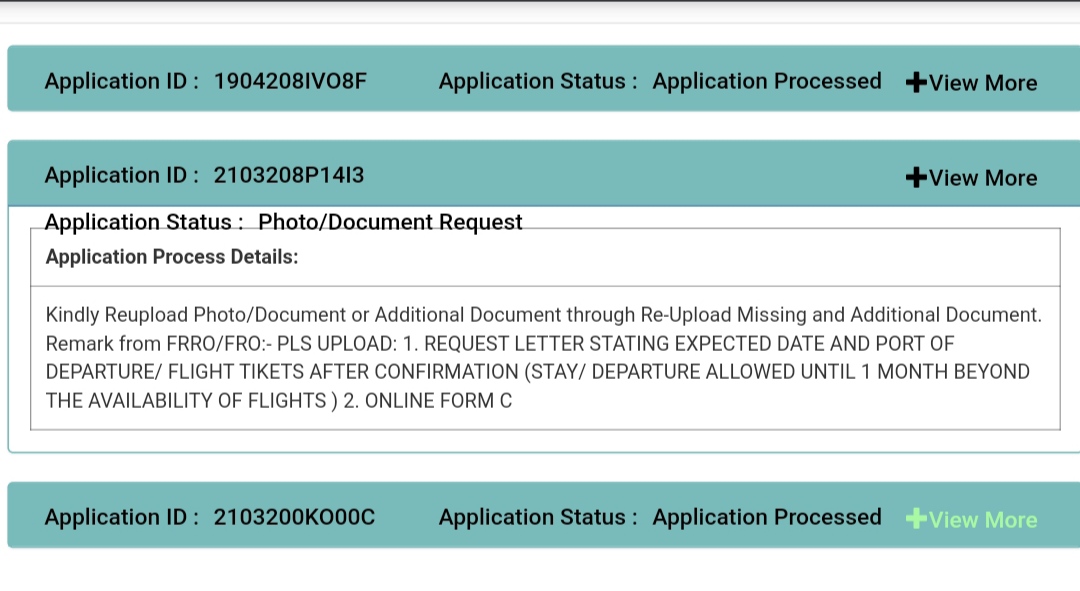Click the Kindly Reupload Photo/Document instruction line
The image size is (1080, 591).
pyautogui.click(x=543, y=315)
